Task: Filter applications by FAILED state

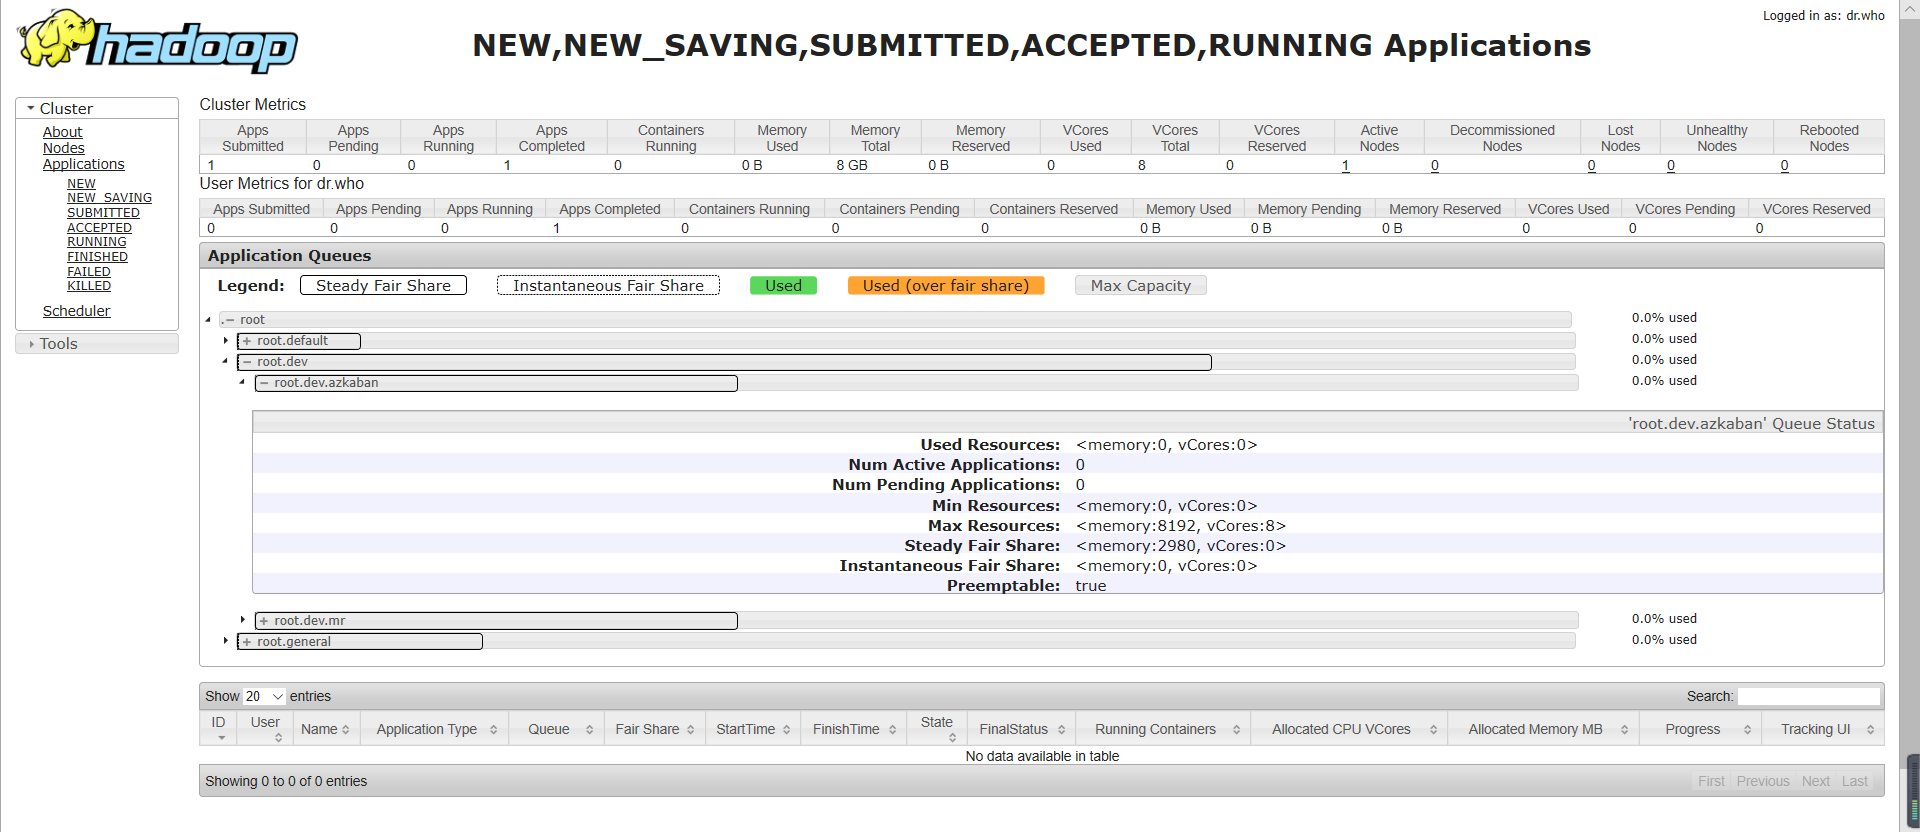Action: (89, 272)
